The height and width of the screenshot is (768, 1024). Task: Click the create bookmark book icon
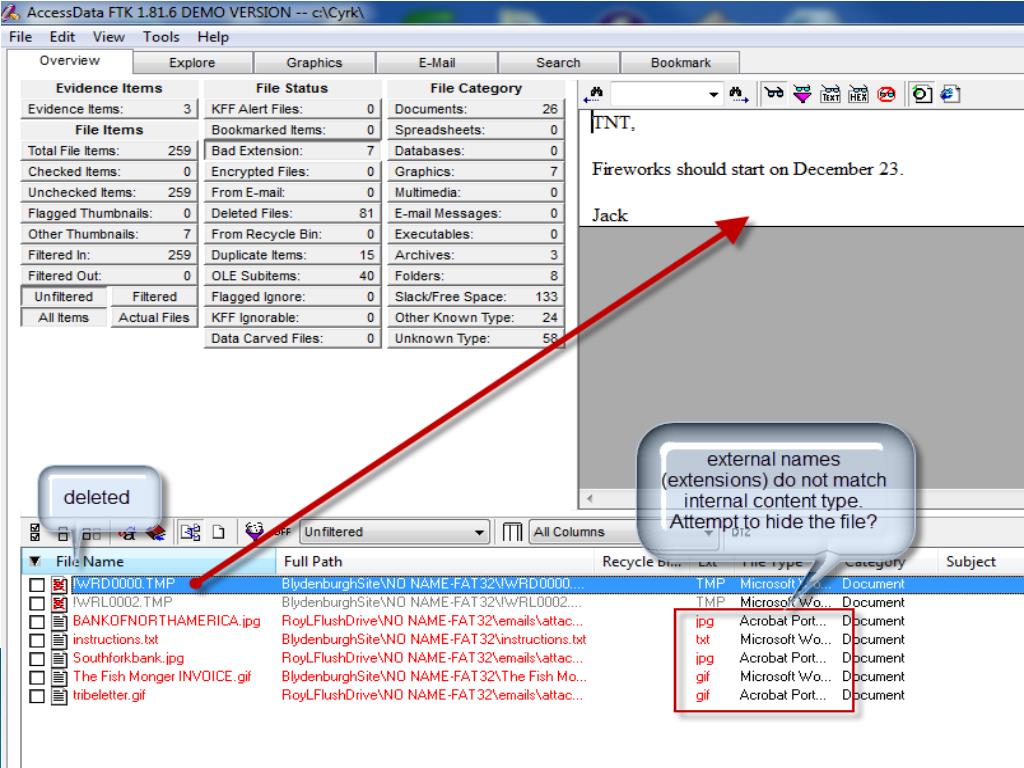[156, 532]
